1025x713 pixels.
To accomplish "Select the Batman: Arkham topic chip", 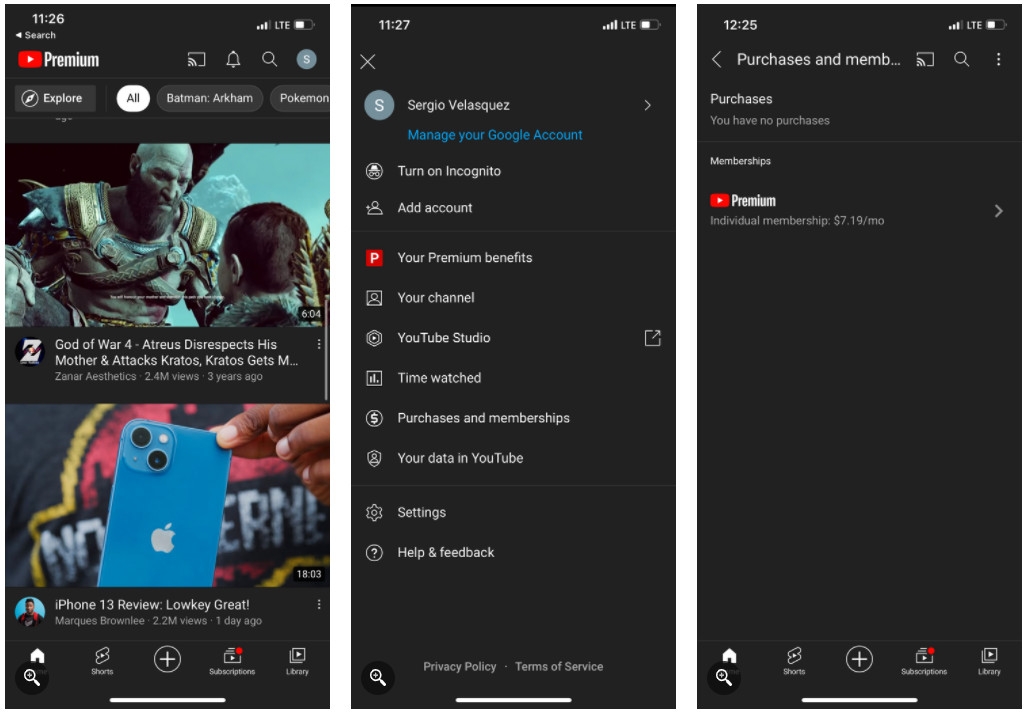I will pos(210,98).
